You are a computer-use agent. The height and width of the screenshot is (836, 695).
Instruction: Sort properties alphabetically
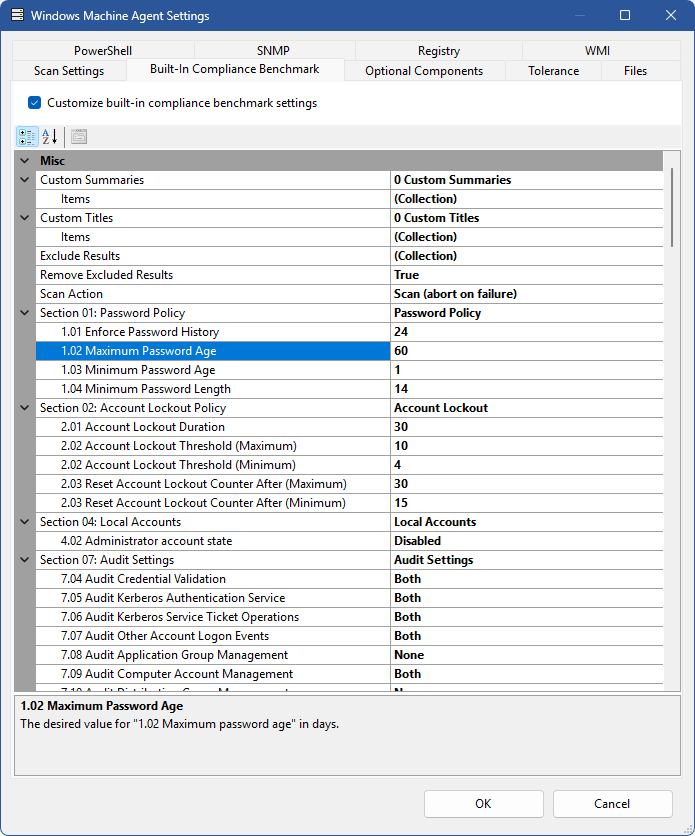(x=50, y=136)
